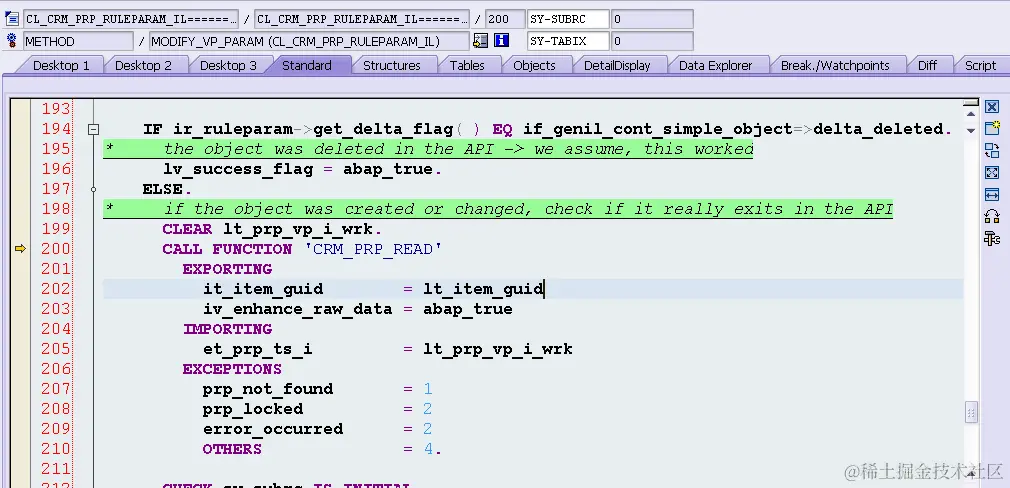Click the splitter handle above the editor scrollbar
Screen dimensions: 1010x488
[x=971, y=102]
